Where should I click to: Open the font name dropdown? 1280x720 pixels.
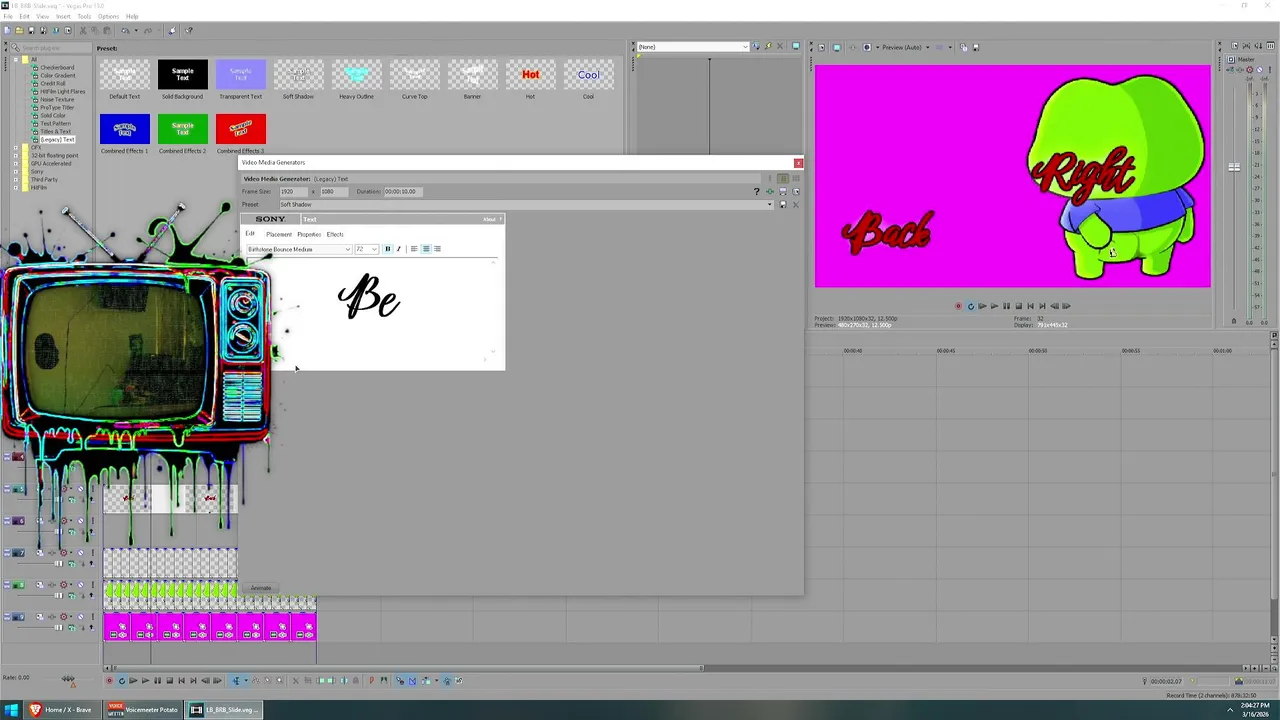pyautogui.click(x=347, y=249)
